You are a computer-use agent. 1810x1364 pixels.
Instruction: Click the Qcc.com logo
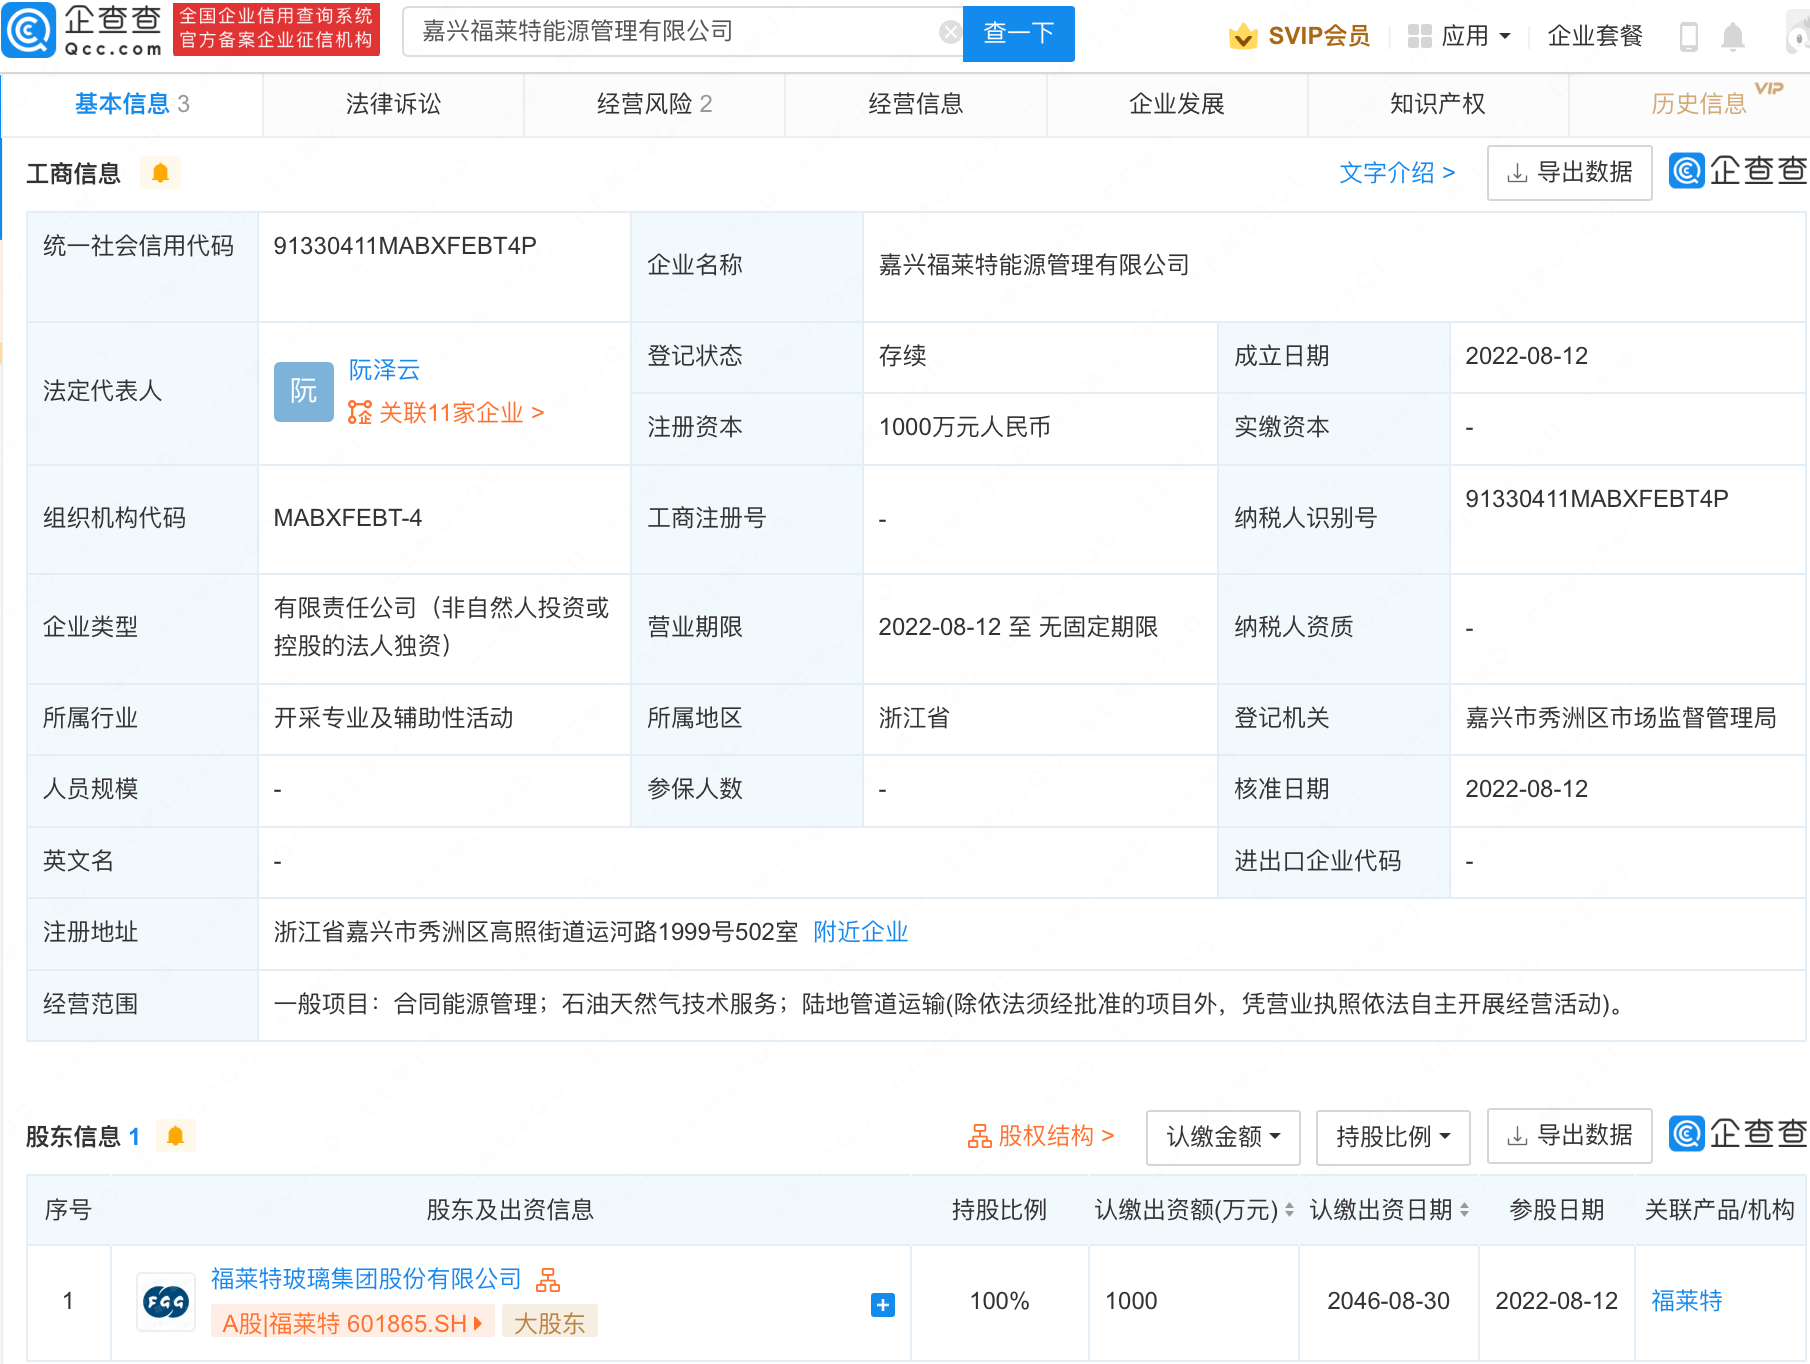(82, 30)
